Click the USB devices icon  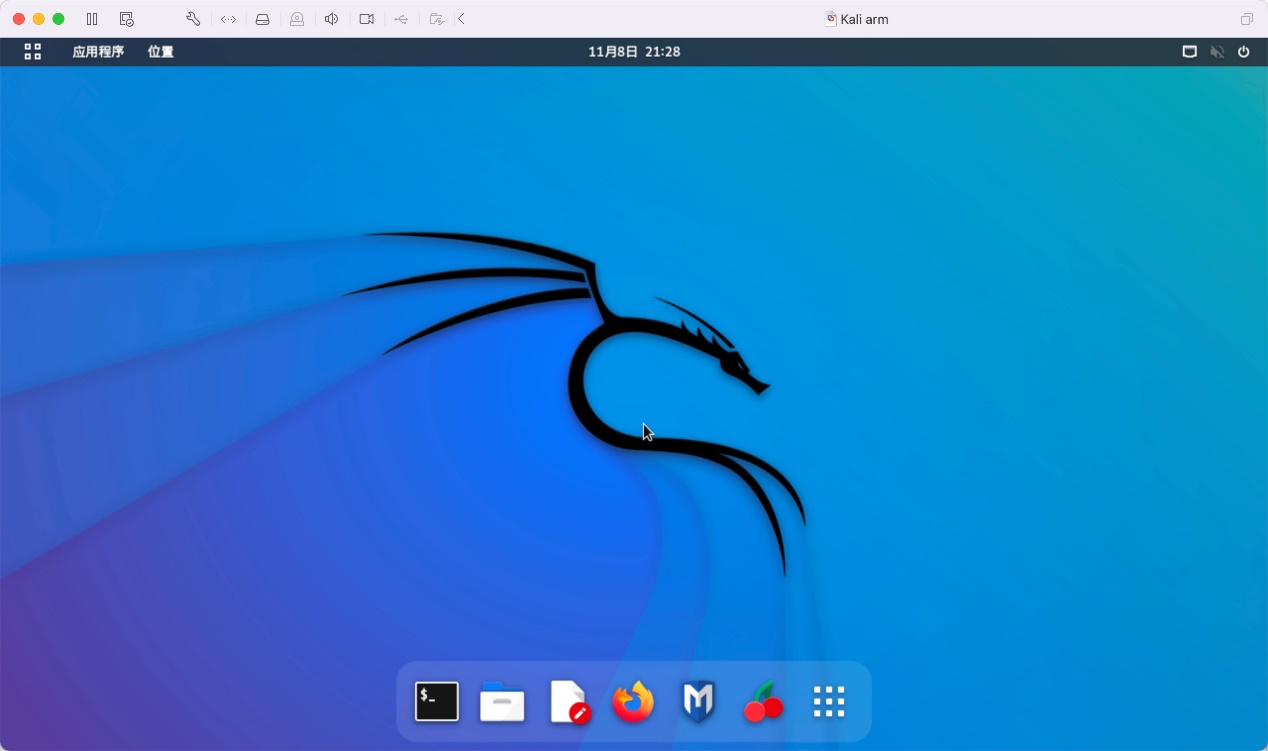coord(401,19)
